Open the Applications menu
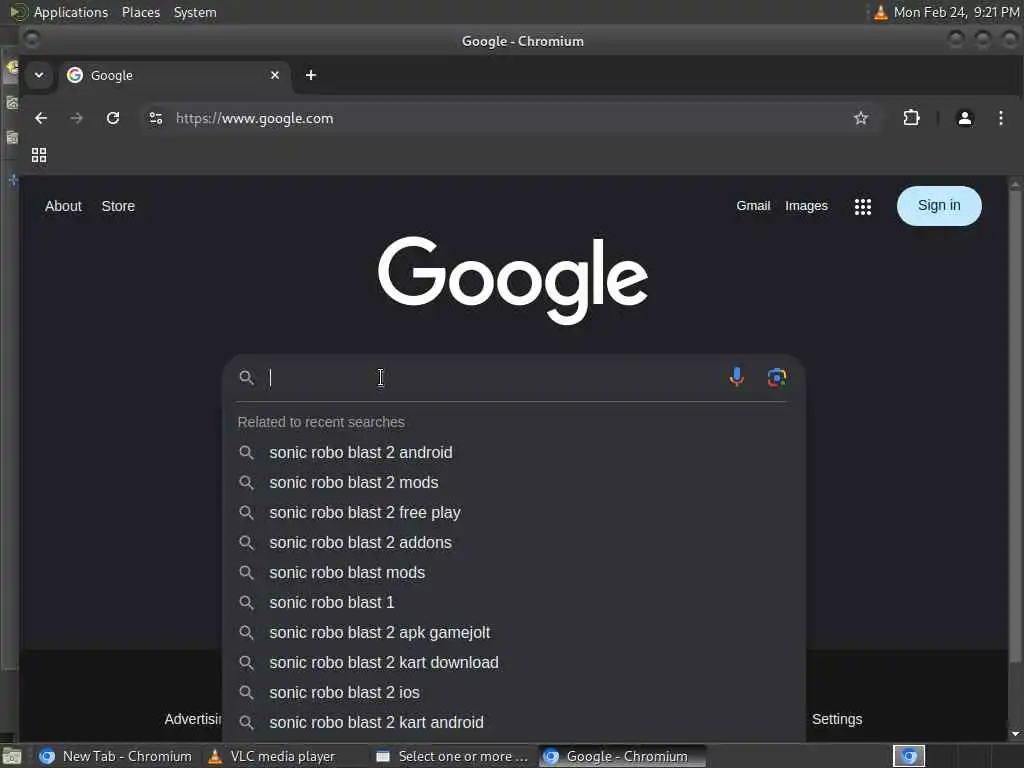Image resolution: width=1024 pixels, height=768 pixels. point(71,12)
